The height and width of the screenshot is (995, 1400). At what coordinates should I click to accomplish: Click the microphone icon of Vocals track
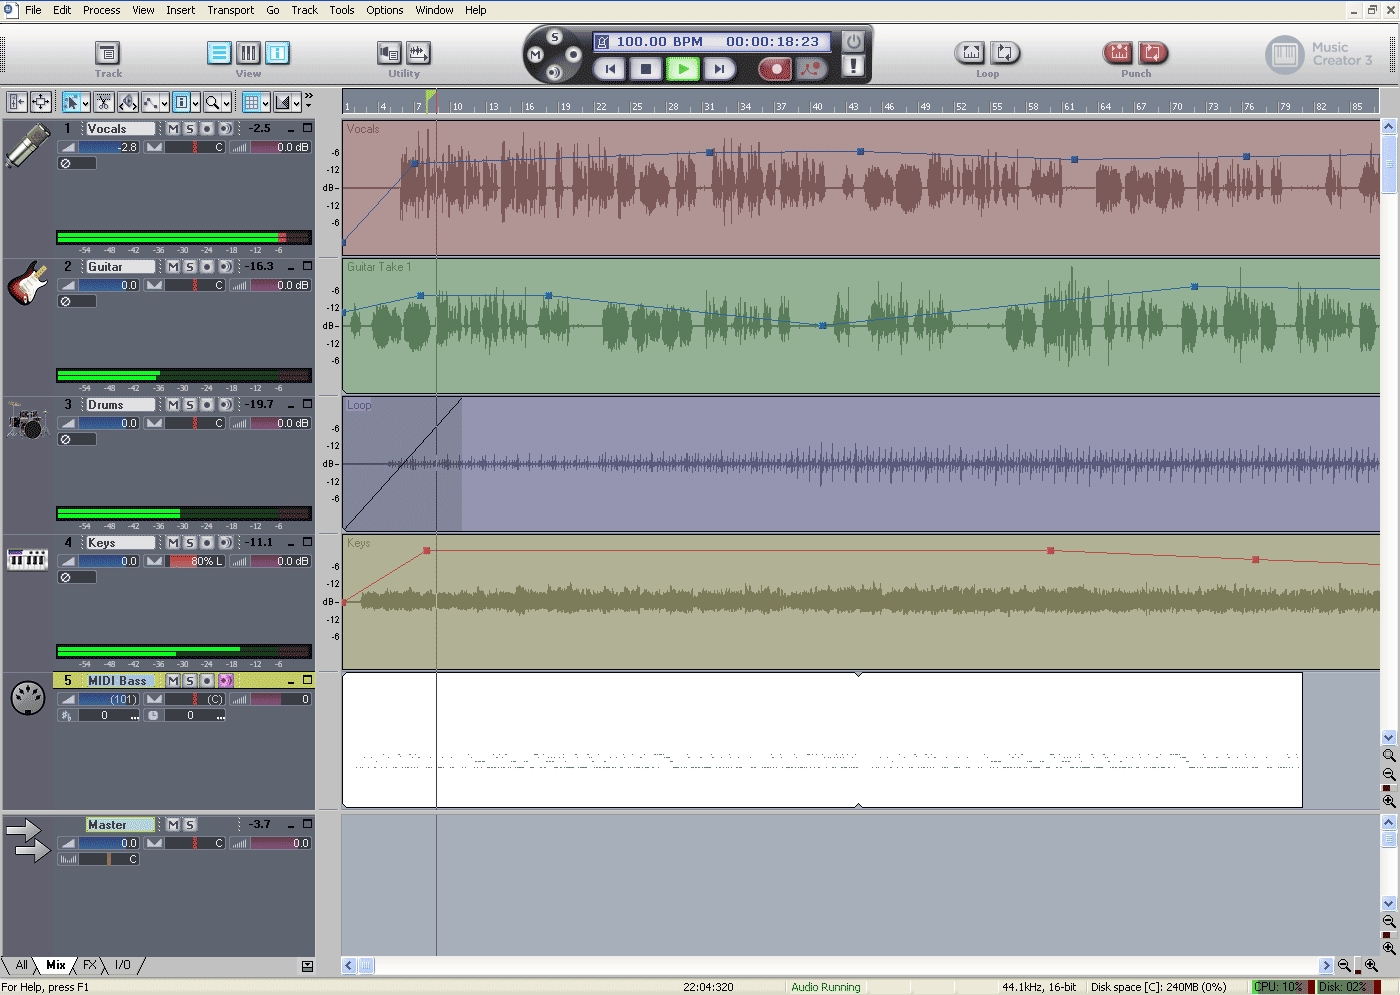pos(28,146)
